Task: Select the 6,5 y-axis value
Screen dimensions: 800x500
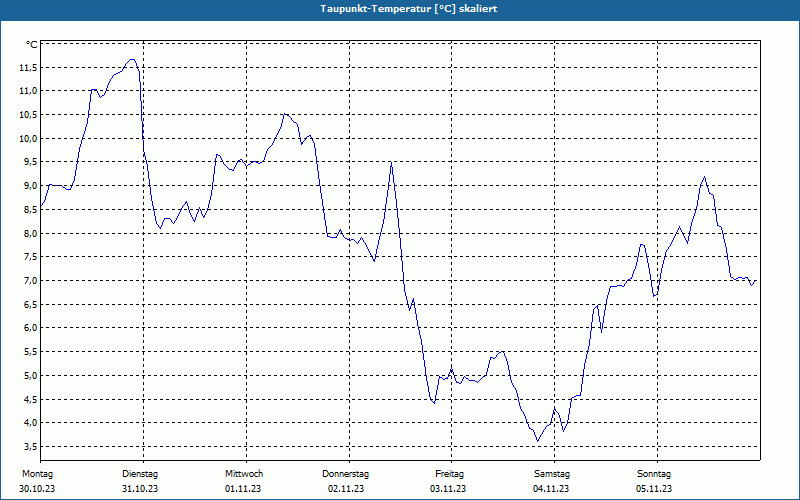Action: click(31, 305)
